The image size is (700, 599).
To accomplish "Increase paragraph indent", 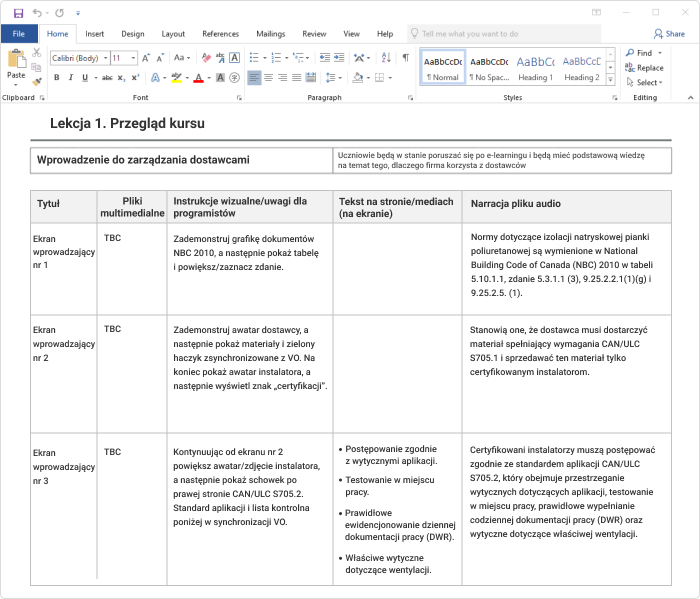I will click(339, 58).
